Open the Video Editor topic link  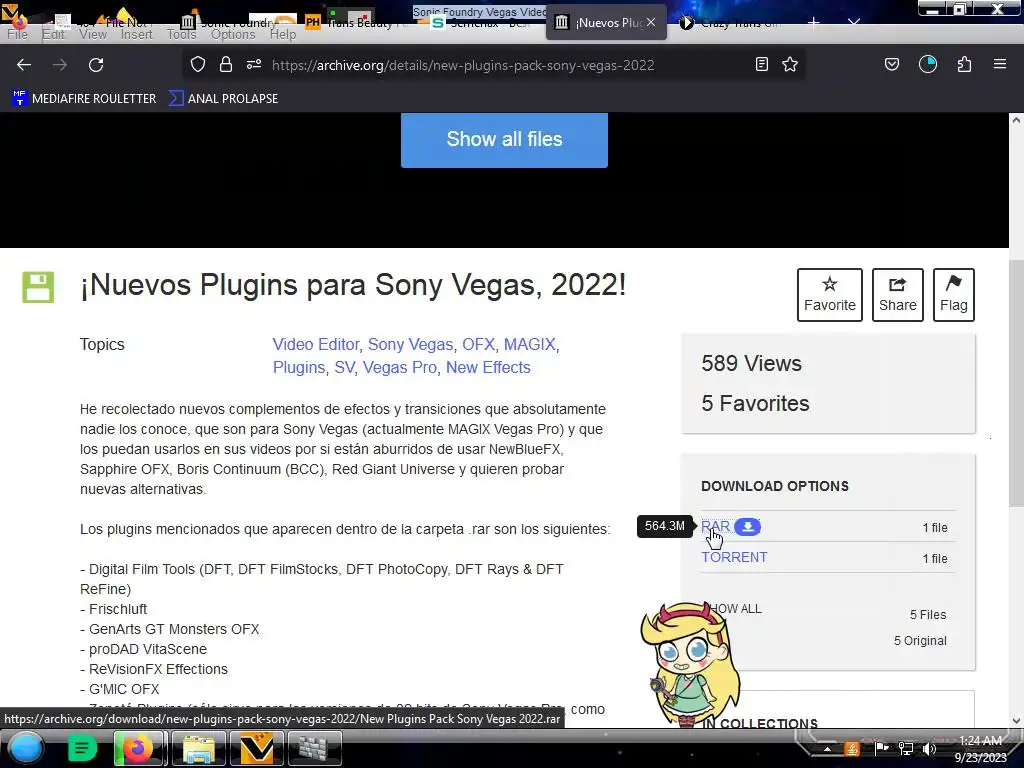click(x=315, y=344)
